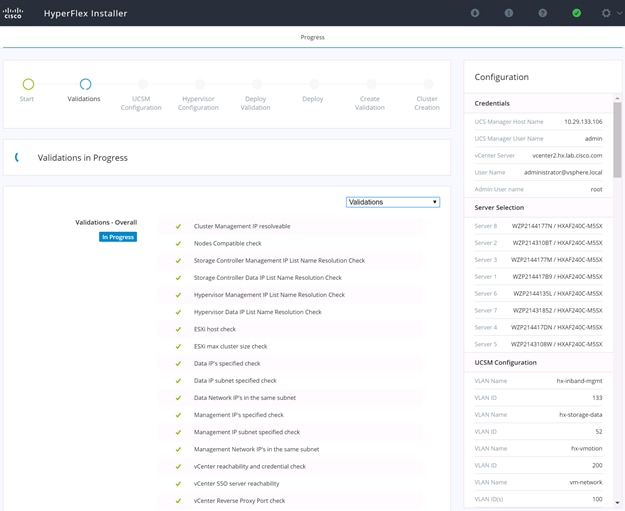This screenshot has height=511, width=625.
Task: Select 'Management Network IP's in the same subnet'
Action: click(x=256, y=449)
